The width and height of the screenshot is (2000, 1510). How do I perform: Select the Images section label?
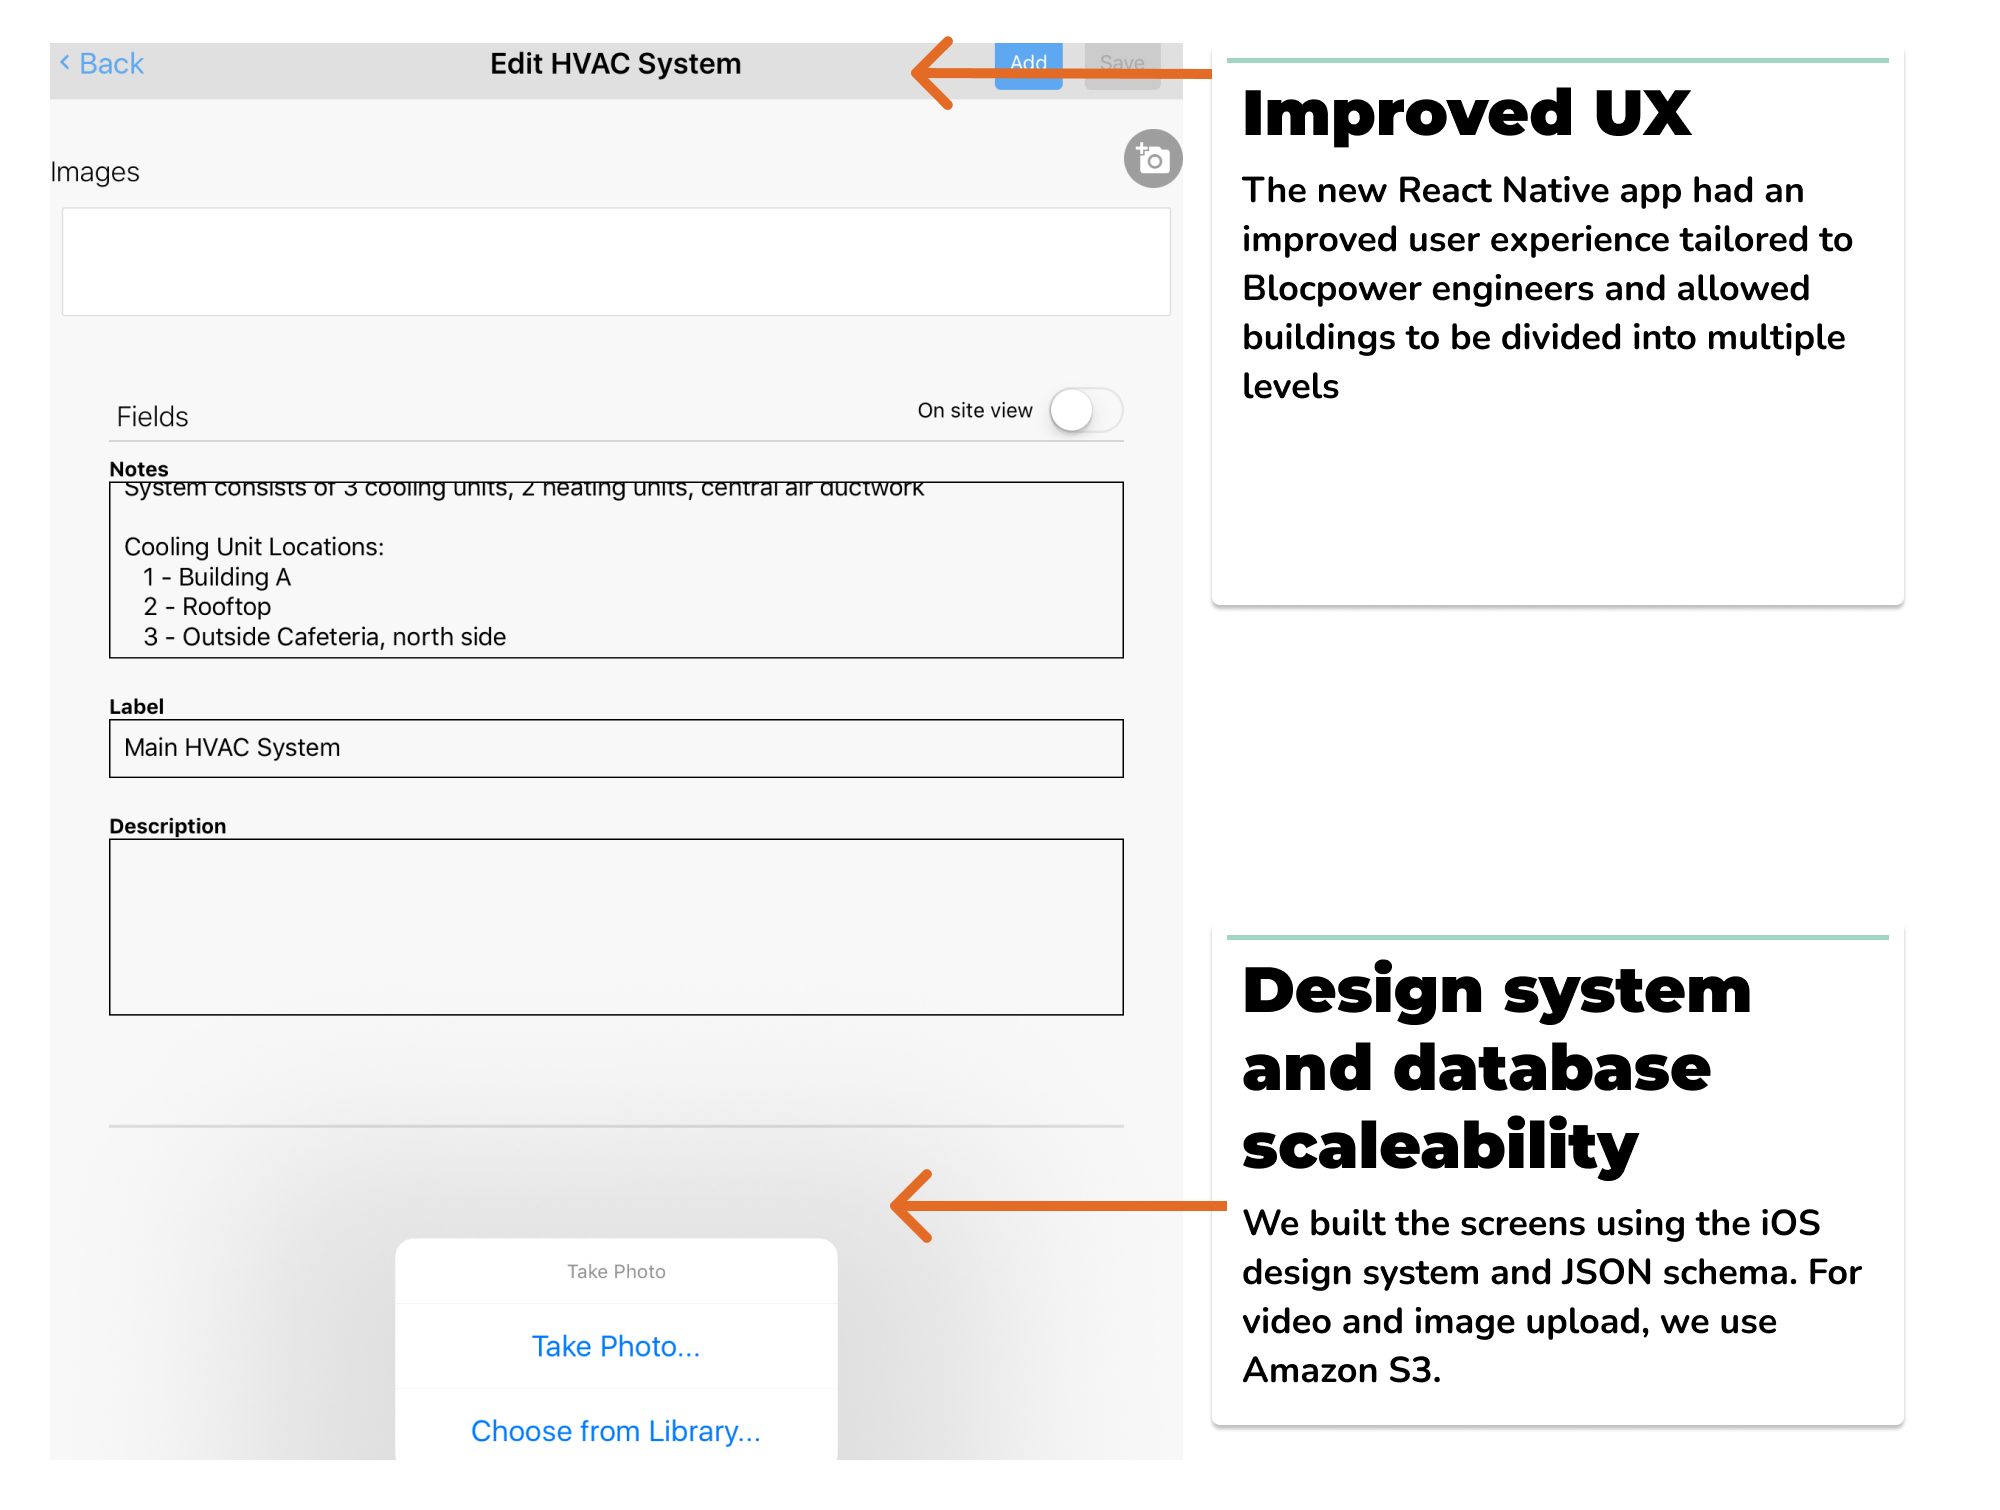tap(96, 171)
